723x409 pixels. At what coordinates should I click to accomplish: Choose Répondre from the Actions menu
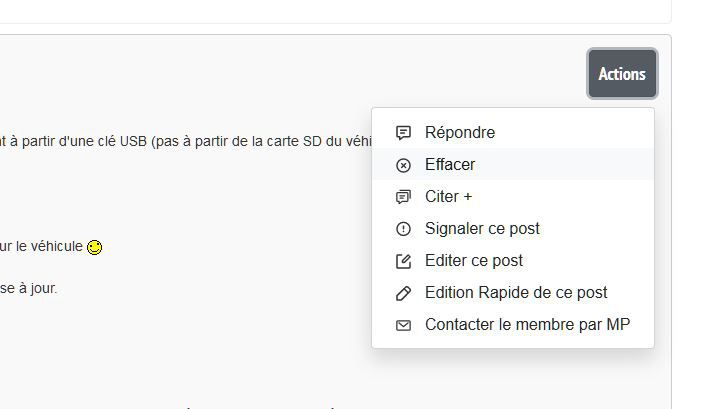click(x=459, y=132)
